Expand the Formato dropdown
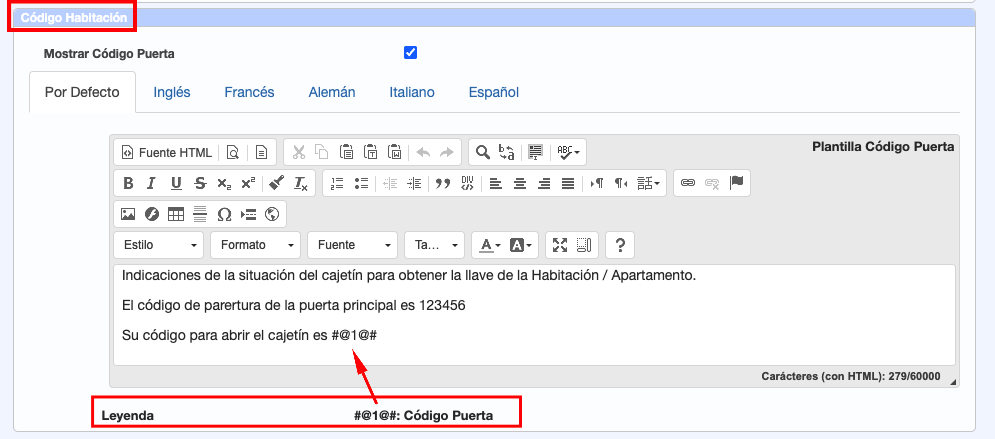This screenshot has width=995, height=439. click(x=255, y=245)
